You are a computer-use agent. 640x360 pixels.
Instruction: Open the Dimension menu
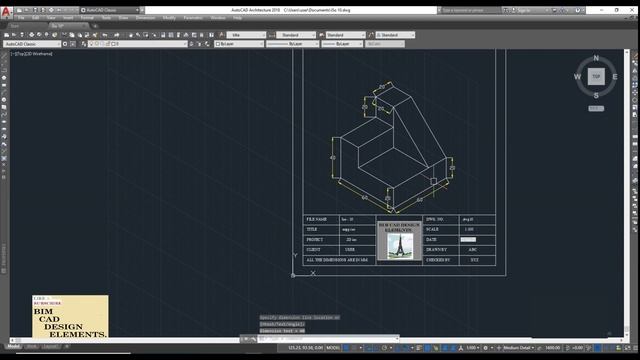(x=145, y=18)
